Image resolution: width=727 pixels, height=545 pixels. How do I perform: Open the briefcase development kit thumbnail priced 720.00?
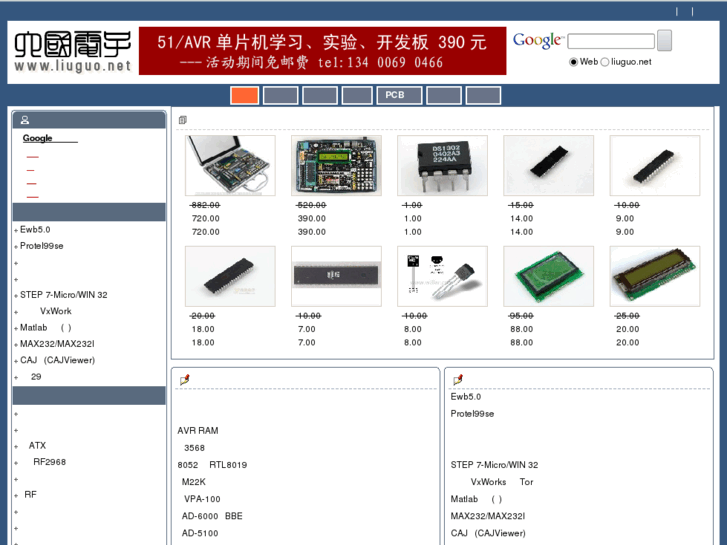[x=230, y=165]
